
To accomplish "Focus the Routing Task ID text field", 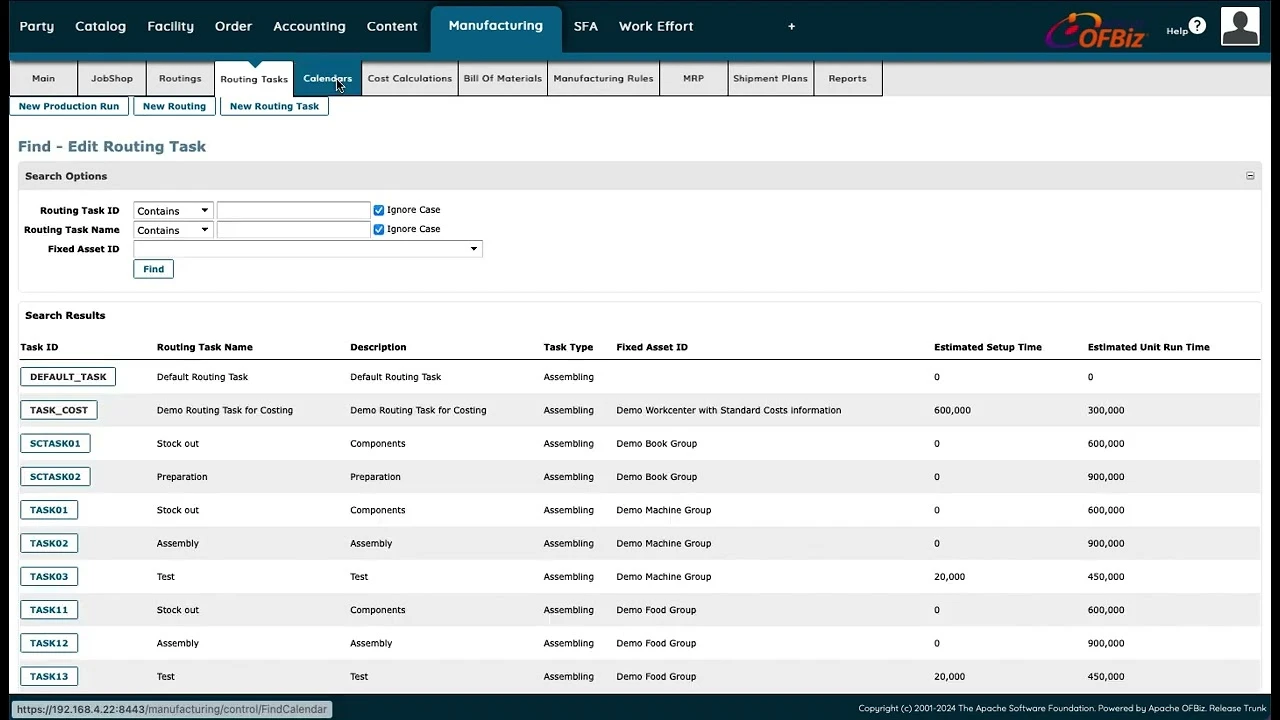I will 294,210.
